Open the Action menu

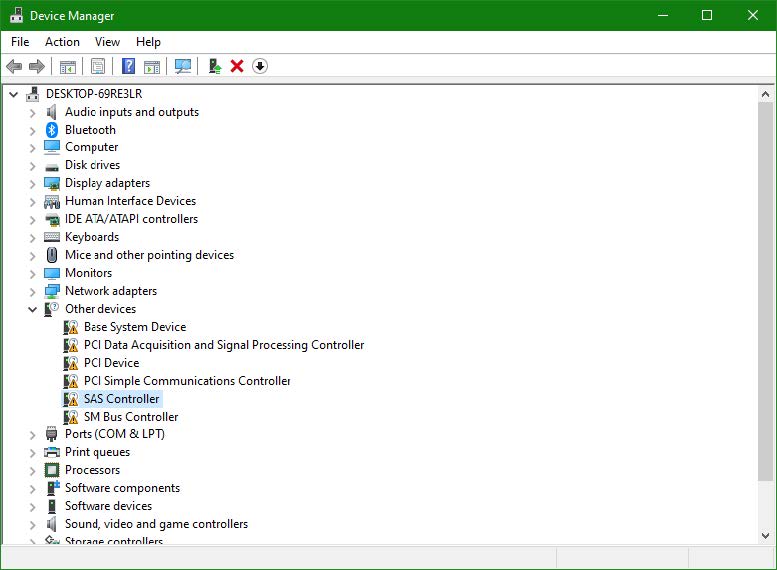pos(62,42)
